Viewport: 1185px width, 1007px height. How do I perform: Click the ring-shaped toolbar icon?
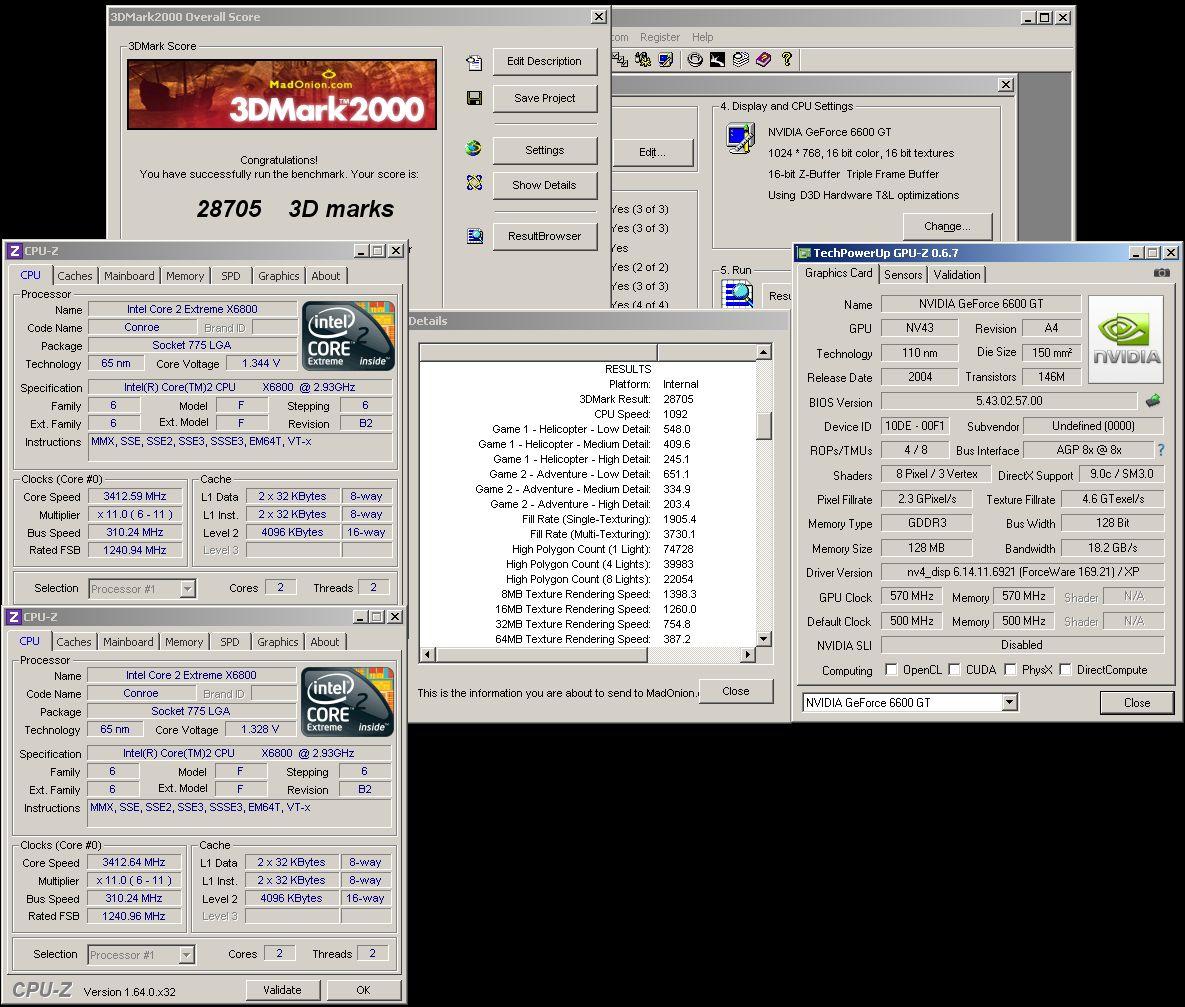(x=695, y=59)
